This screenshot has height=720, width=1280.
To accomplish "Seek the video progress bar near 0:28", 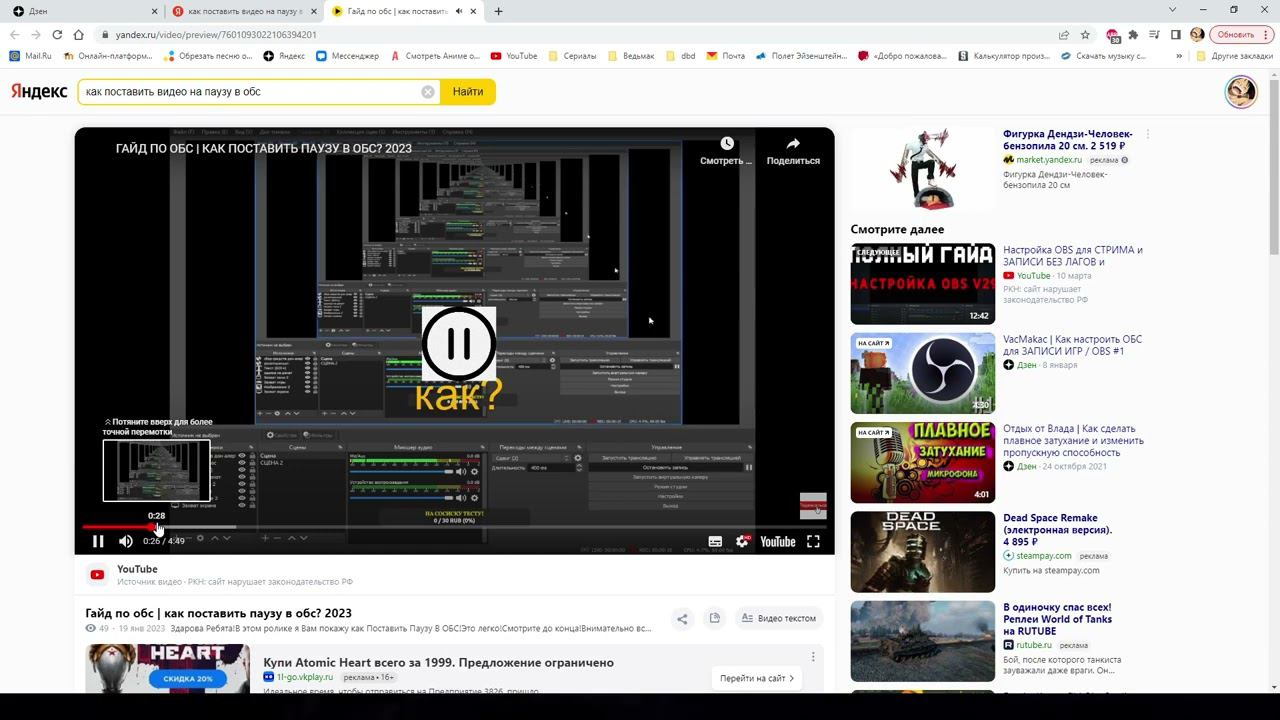I will pyautogui.click(x=157, y=527).
